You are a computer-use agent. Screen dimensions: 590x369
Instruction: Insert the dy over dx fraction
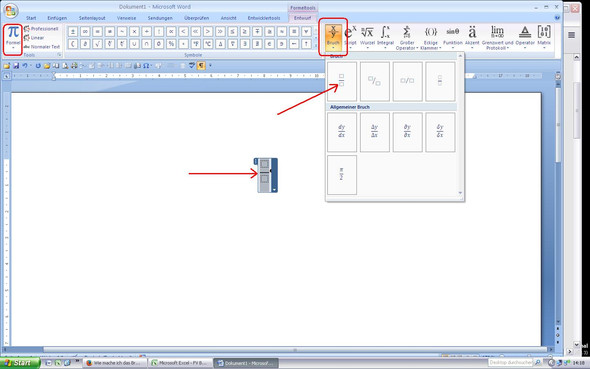tap(342, 132)
